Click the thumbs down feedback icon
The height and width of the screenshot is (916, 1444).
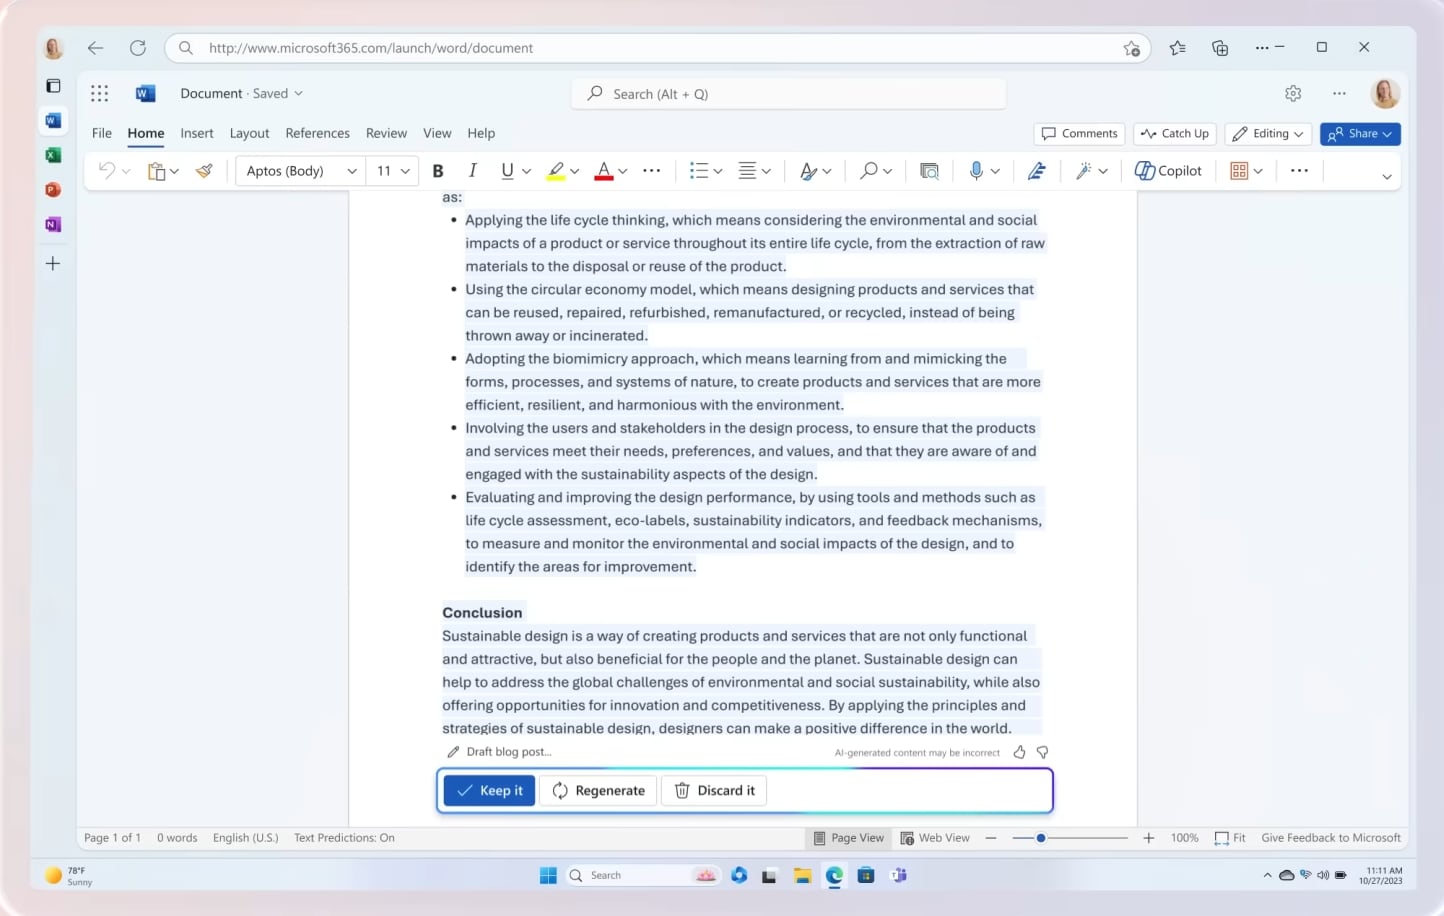pos(1042,752)
